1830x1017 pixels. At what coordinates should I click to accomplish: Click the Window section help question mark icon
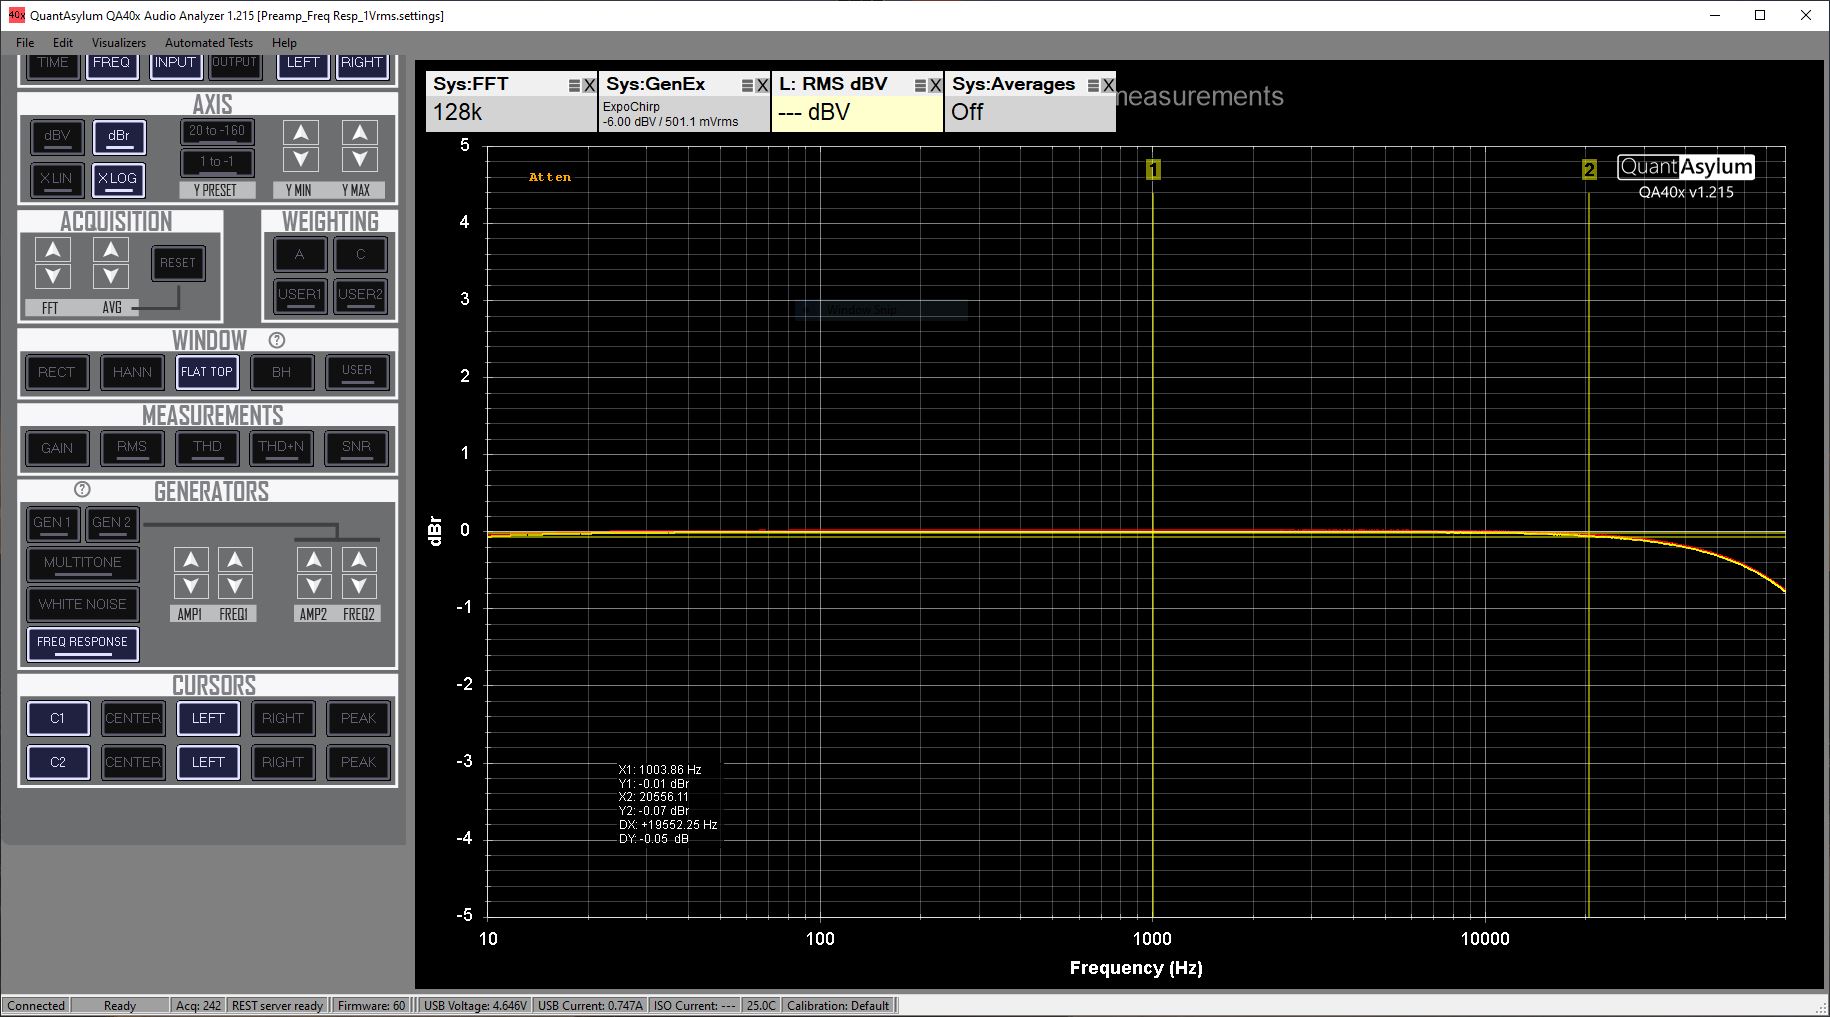277,340
